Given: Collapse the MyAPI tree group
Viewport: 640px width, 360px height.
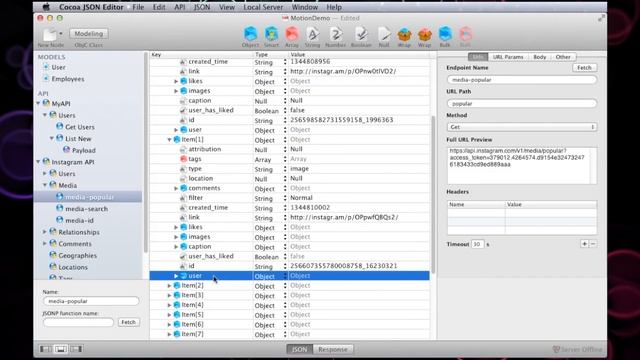Looking at the screenshot, I should tap(38, 104).
